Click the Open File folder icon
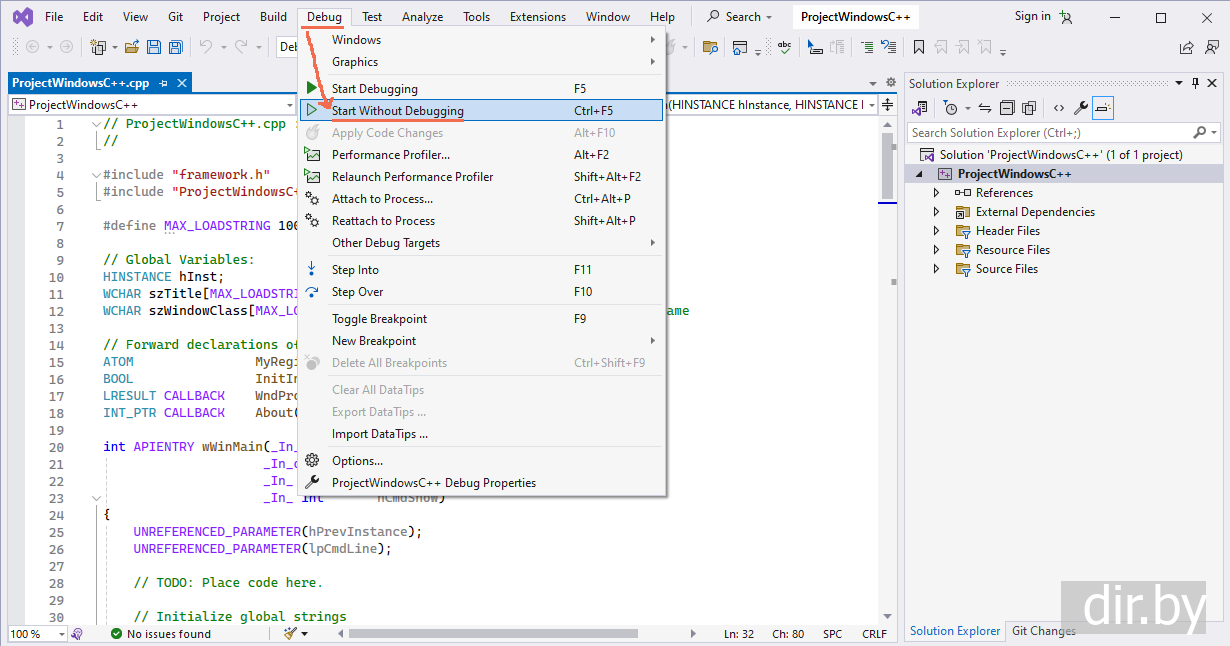The image size is (1230, 646). pos(132,47)
